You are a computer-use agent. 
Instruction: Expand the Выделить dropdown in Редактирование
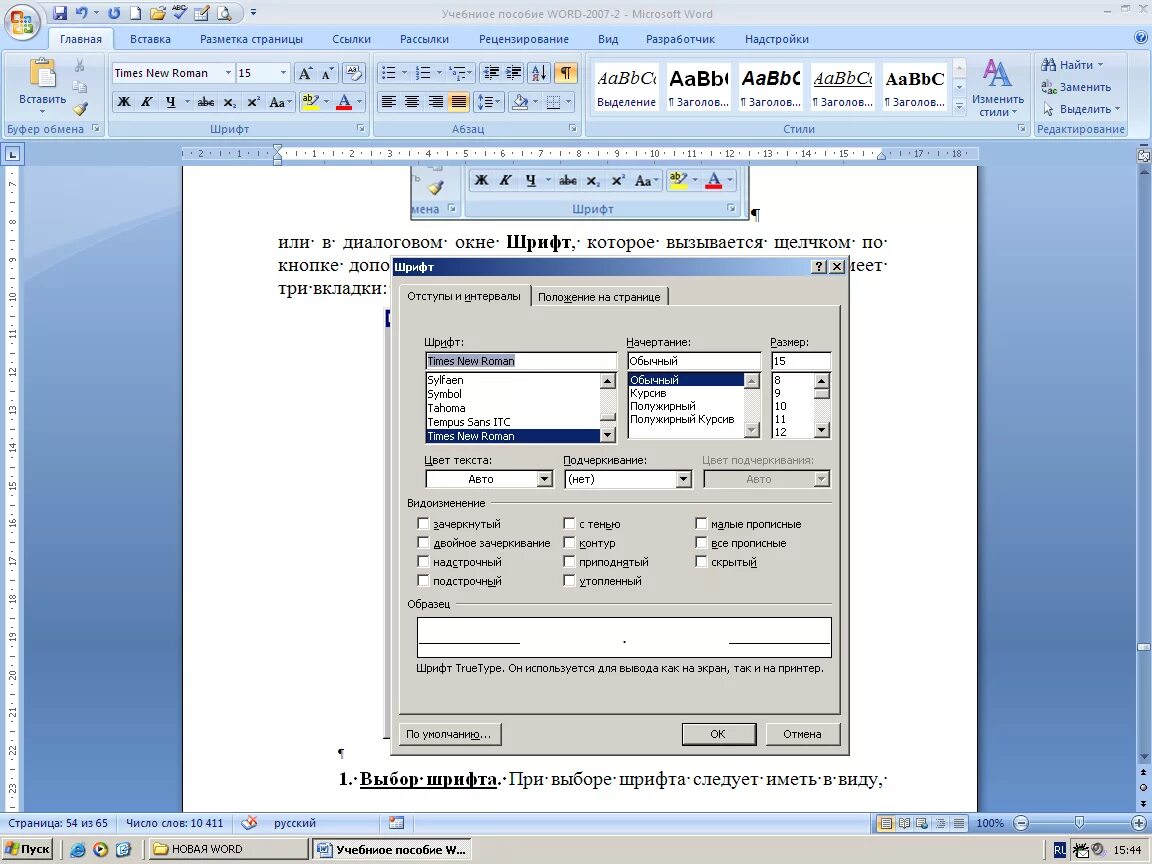(1117, 109)
